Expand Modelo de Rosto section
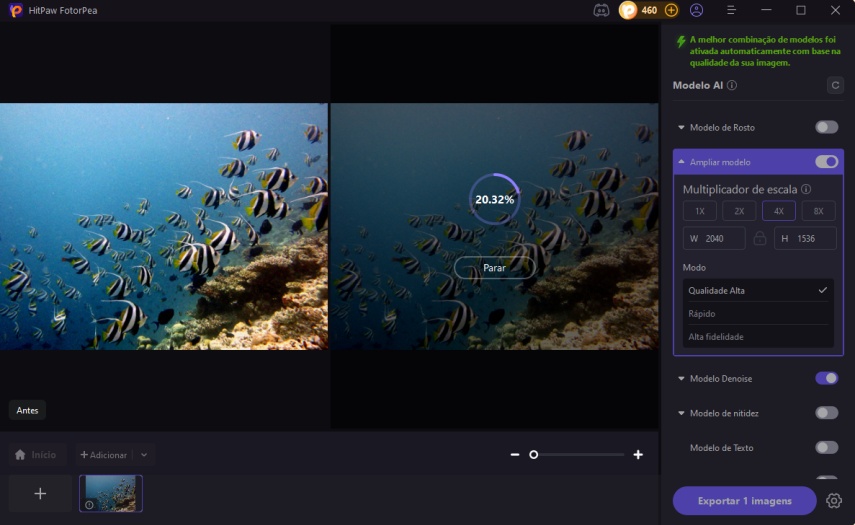Image resolution: width=855 pixels, height=525 pixels. (x=681, y=128)
